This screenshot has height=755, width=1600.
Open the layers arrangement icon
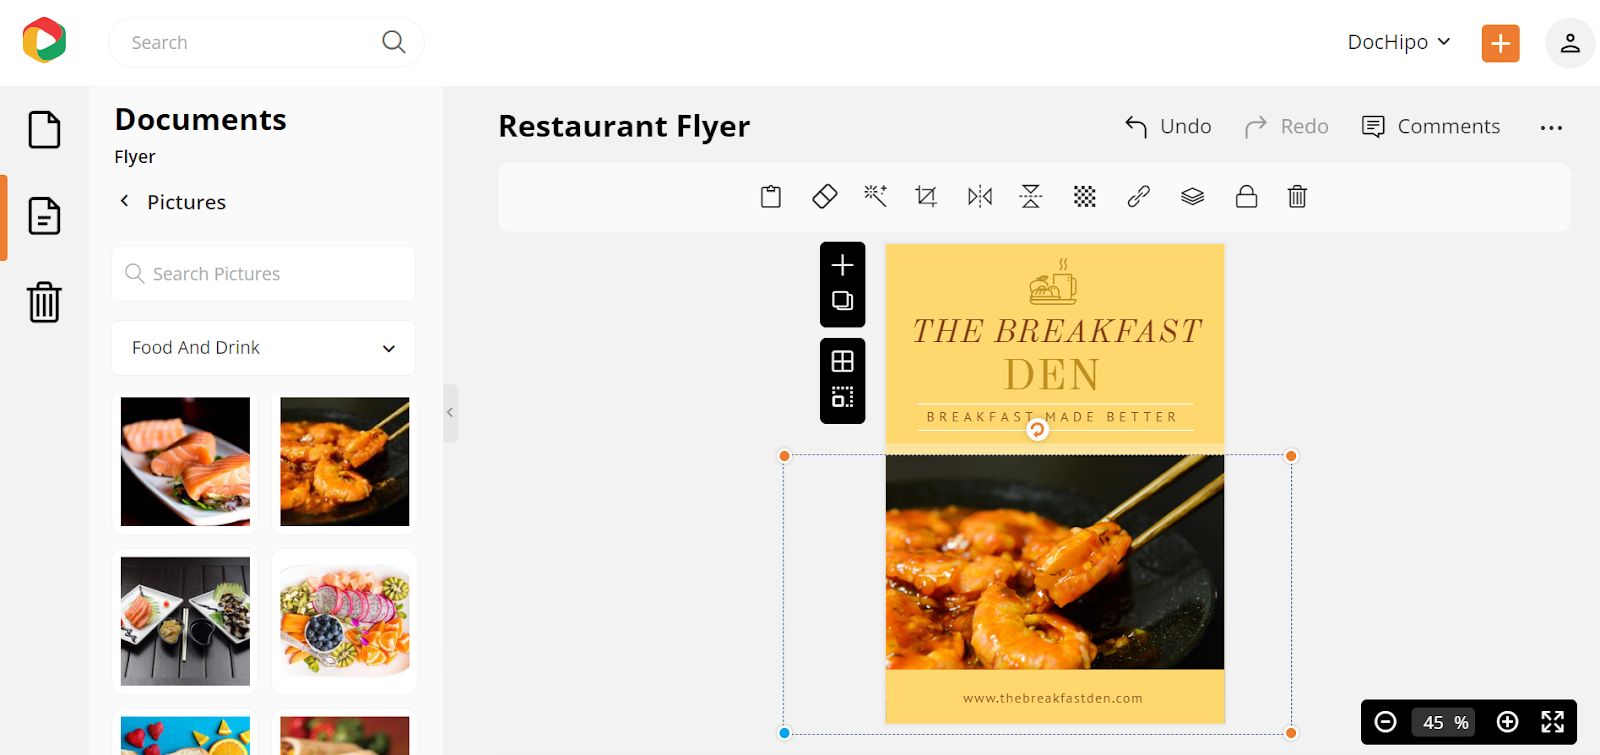pyautogui.click(x=1192, y=197)
